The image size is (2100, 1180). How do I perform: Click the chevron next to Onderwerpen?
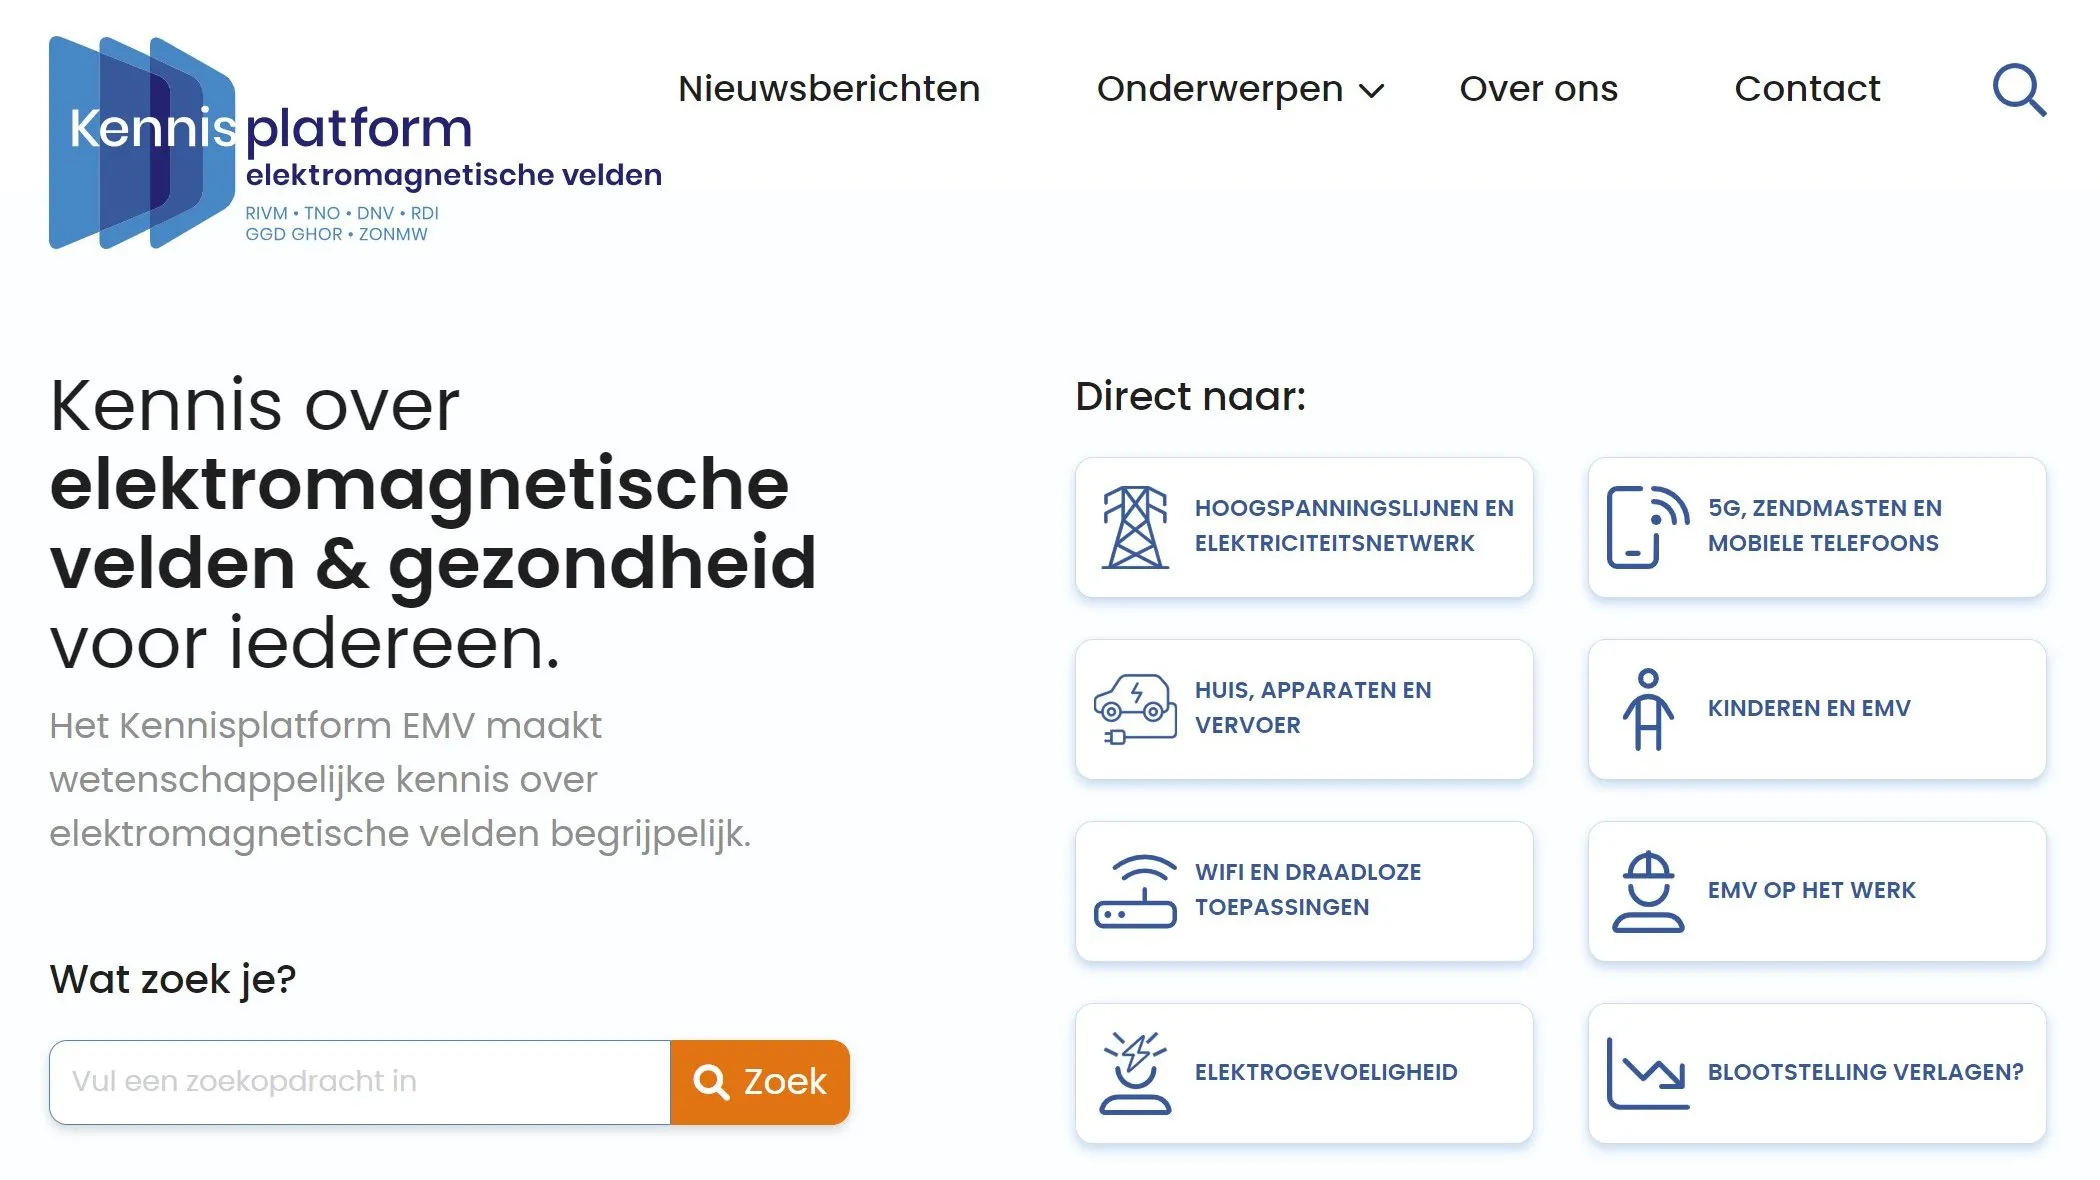1370,91
